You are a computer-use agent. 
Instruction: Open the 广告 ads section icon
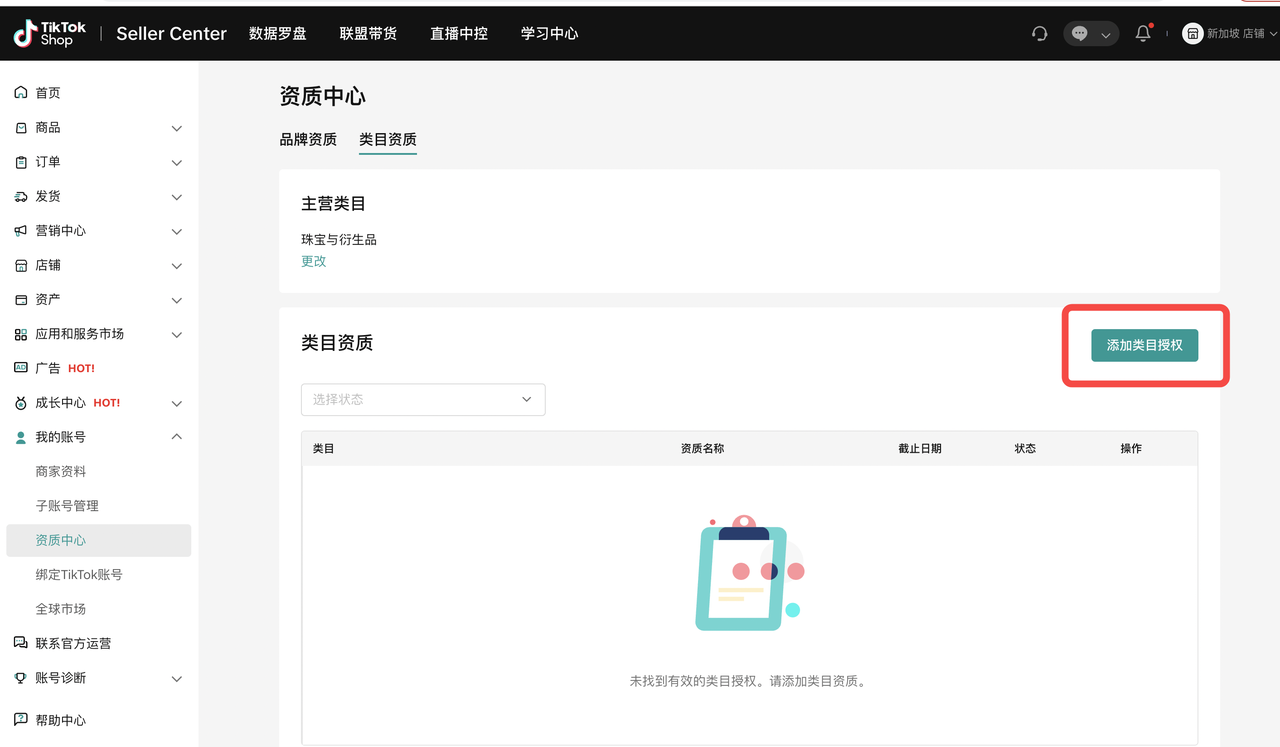[22, 367]
